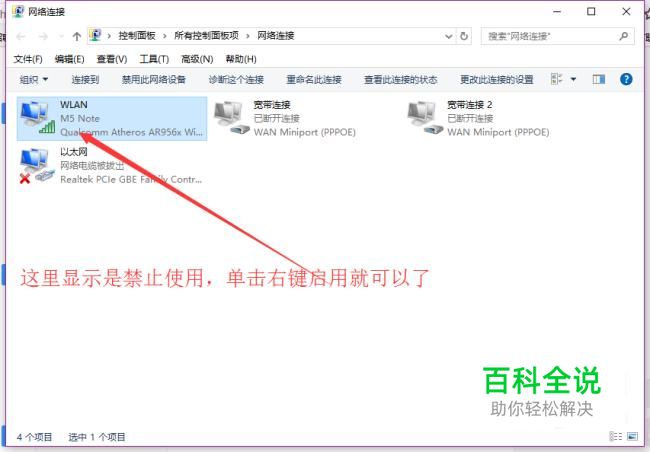650x452 pixels.
Task: Click 网络电缆被拔出 status text
Action: pyautogui.click(x=92, y=166)
